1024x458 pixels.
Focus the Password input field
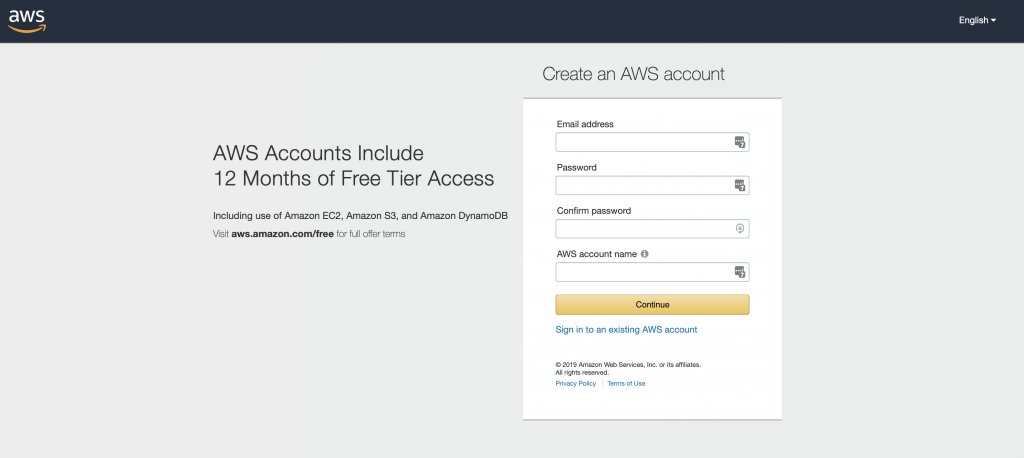coord(652,186)
